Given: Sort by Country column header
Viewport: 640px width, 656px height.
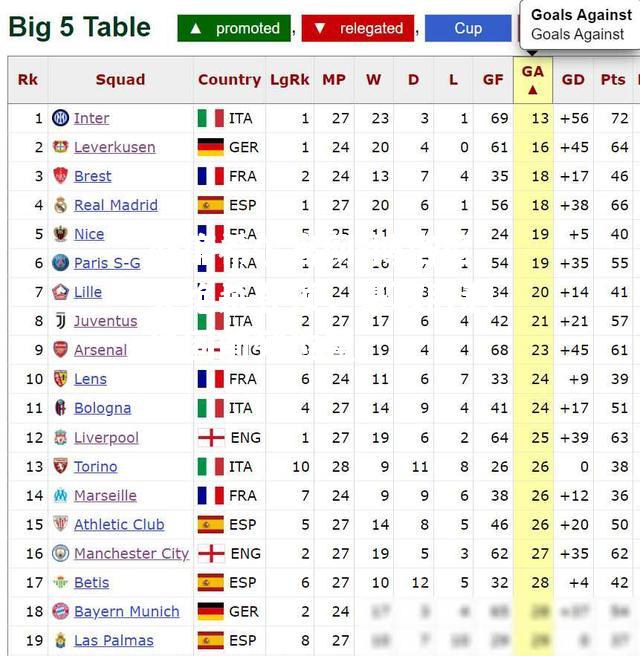Looking at the screenshot, I should pos(229,79).
